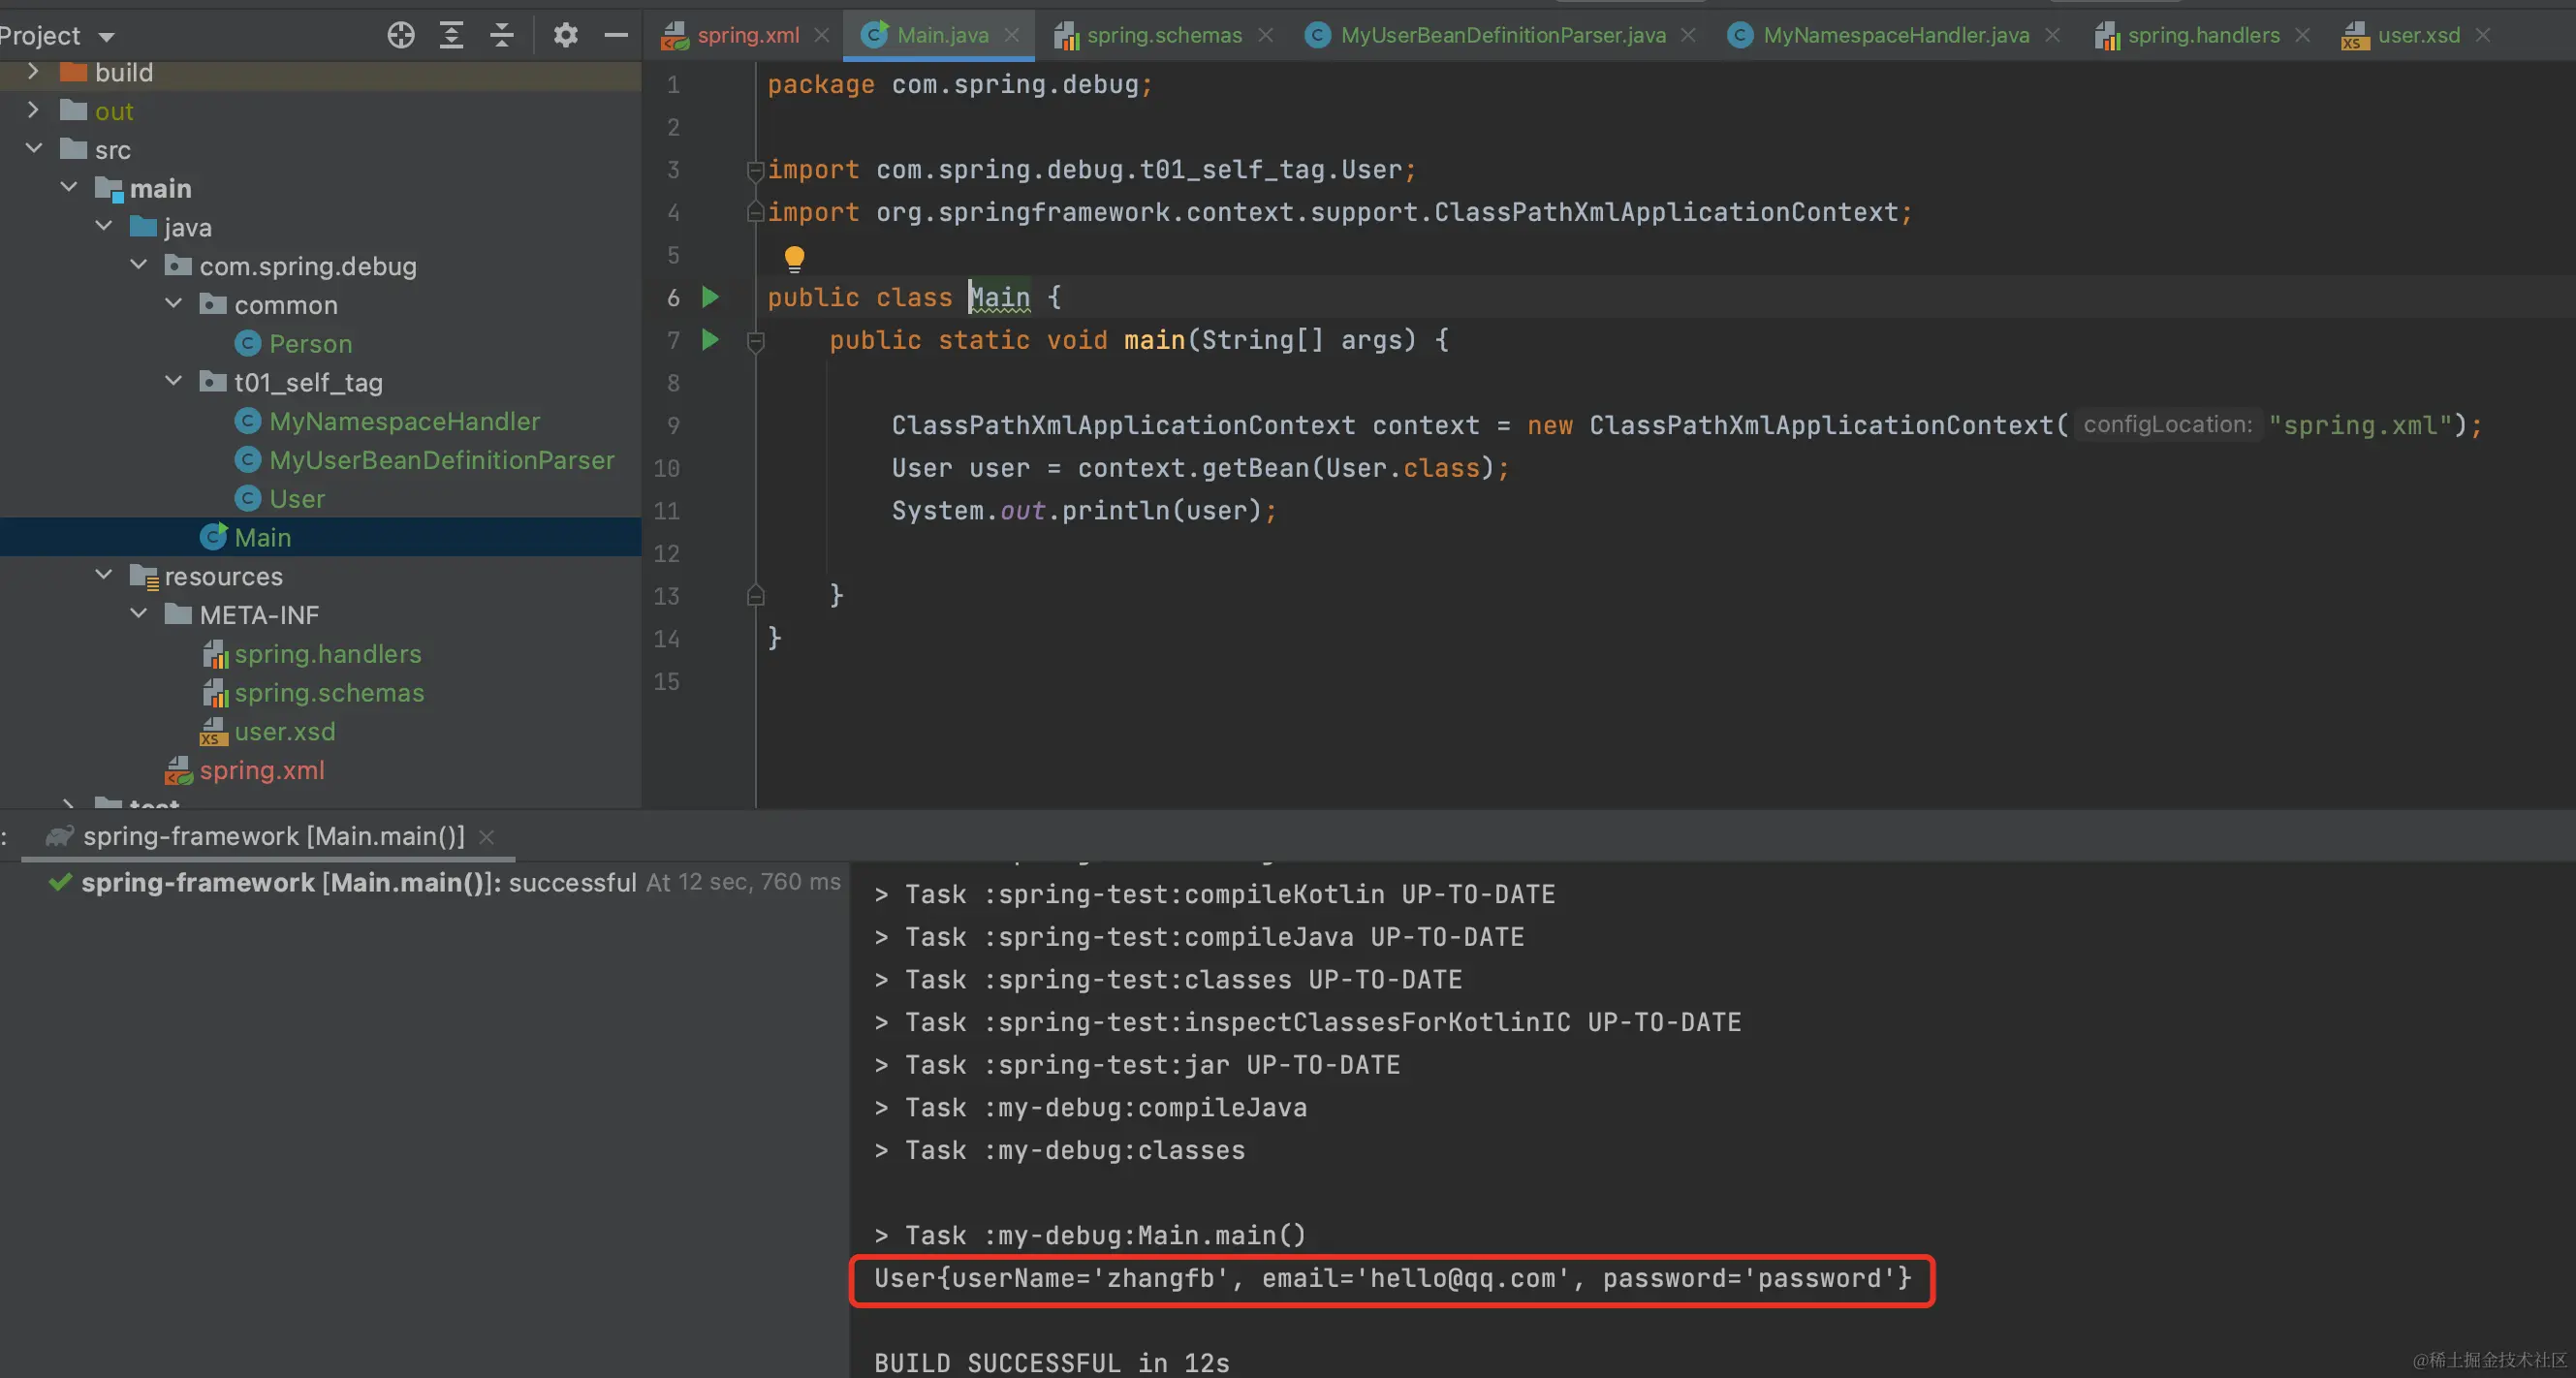
Task: Expand the build folder
Action: (33, 72)
